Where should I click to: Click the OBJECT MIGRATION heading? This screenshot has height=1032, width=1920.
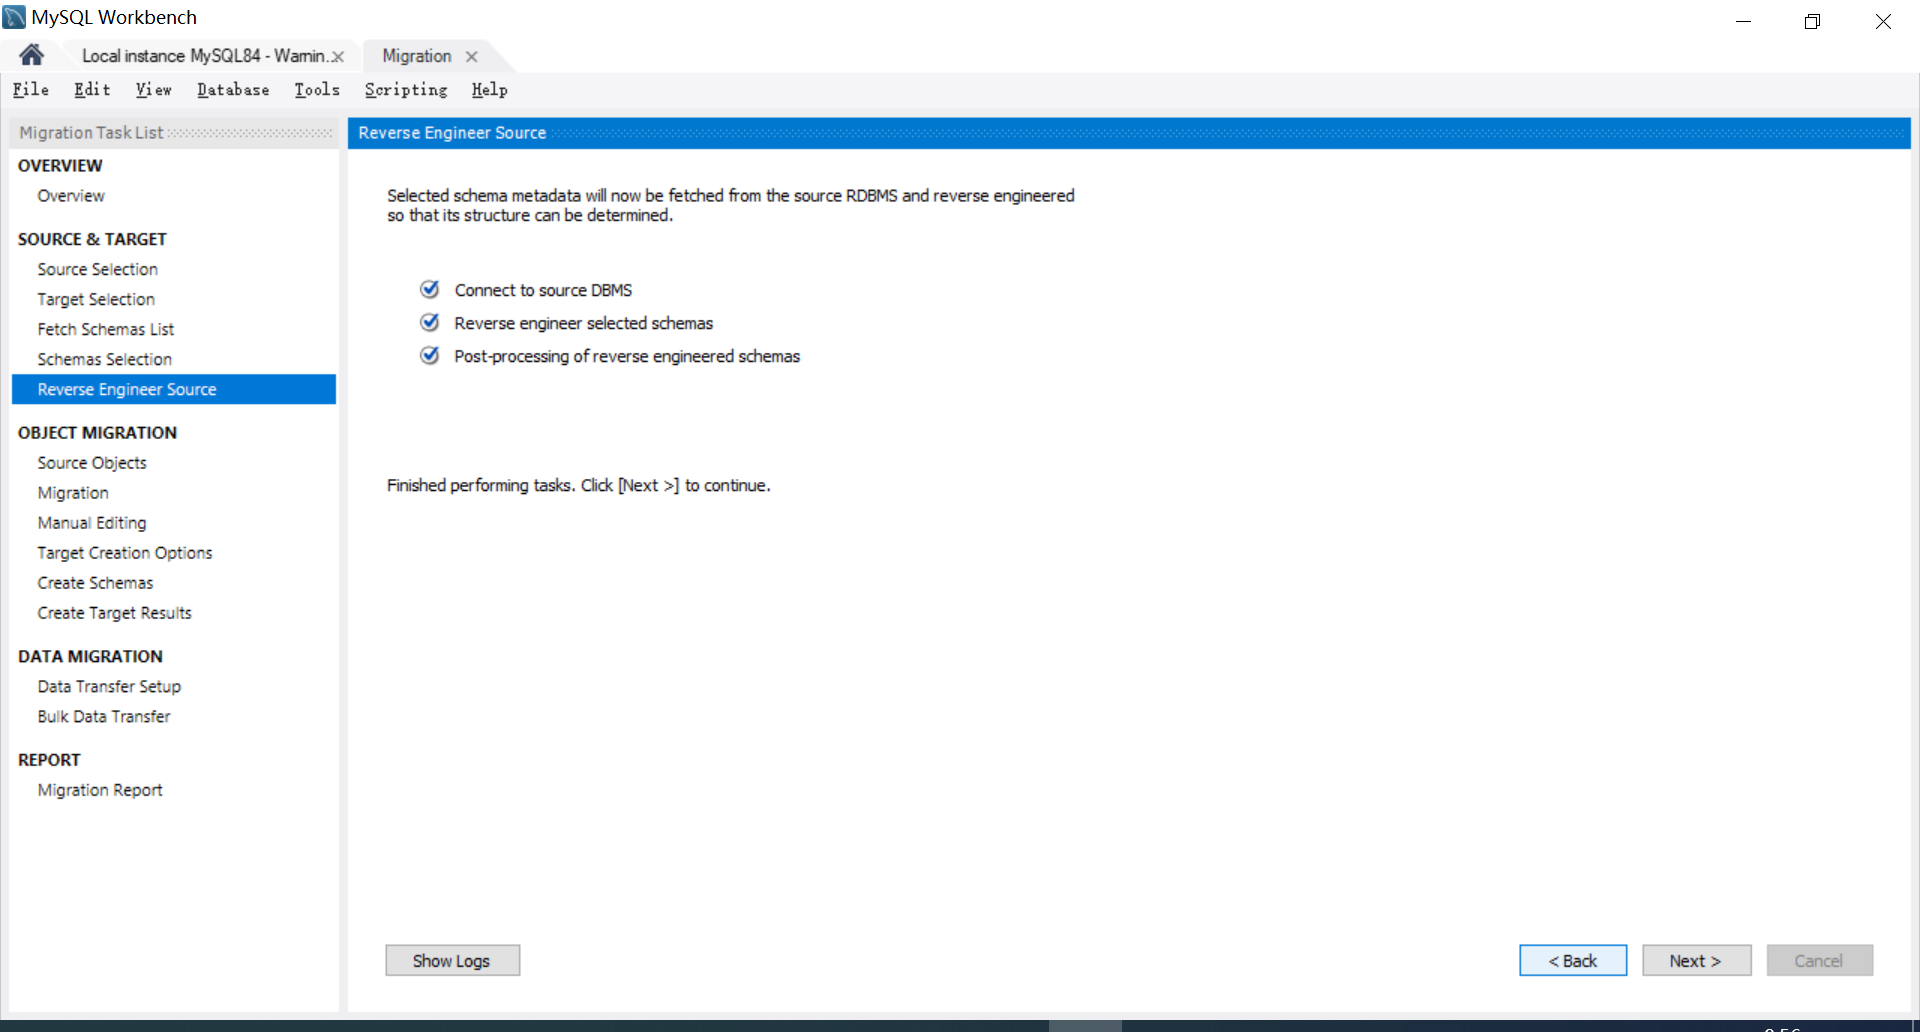pos(97,433)
